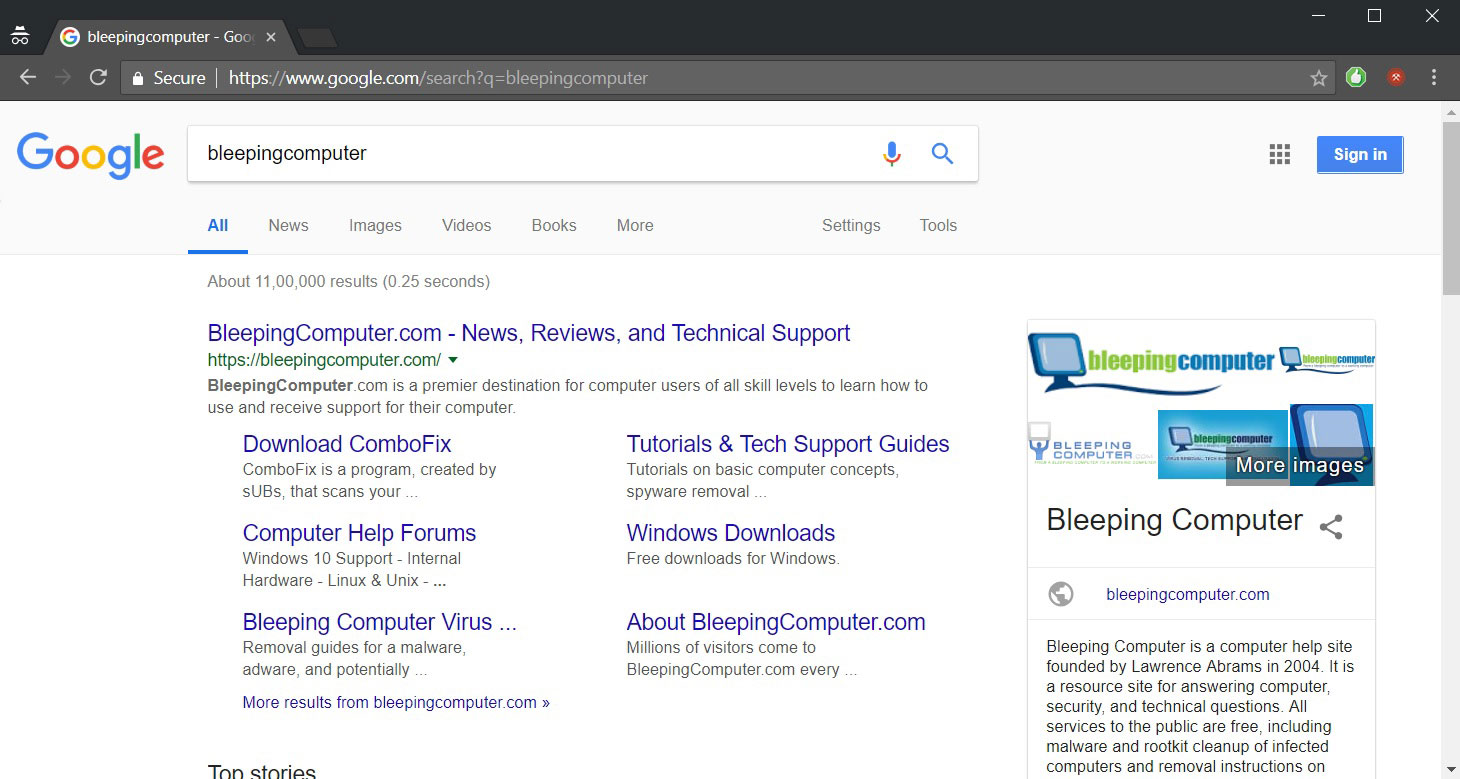Open Bleeping Computer Virus ... link
The image size is (1460, 779).
coord(380,622)
